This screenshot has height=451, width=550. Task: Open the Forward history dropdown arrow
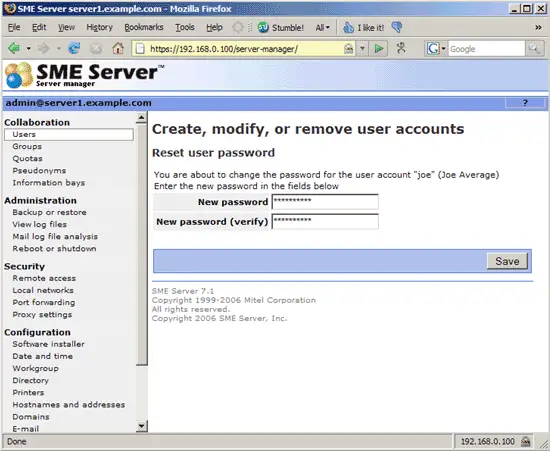coord(59,48)
